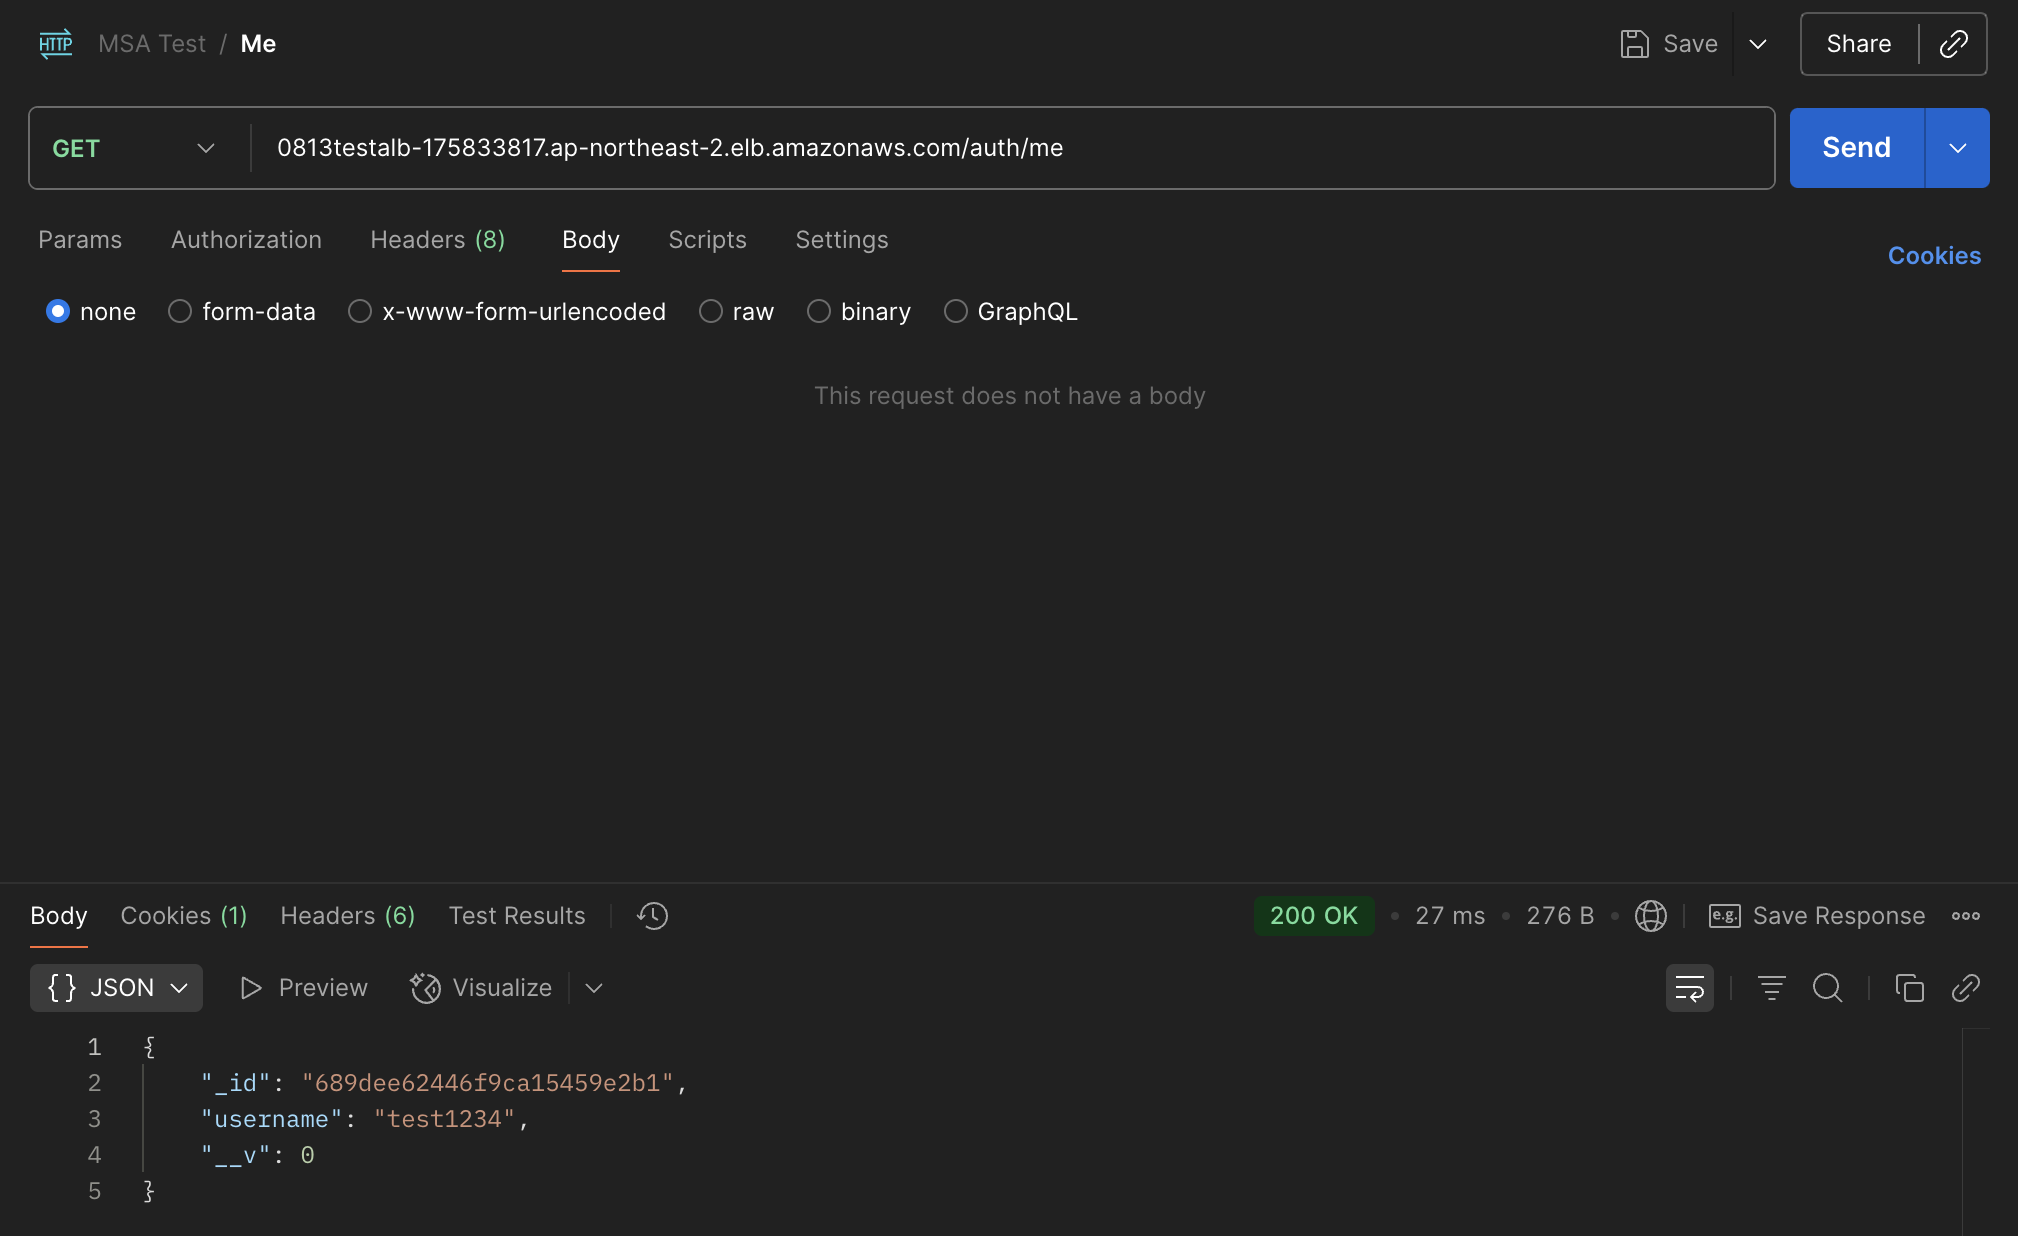
Task: Click the filter response icon
Action: [x=1771, y=988]
